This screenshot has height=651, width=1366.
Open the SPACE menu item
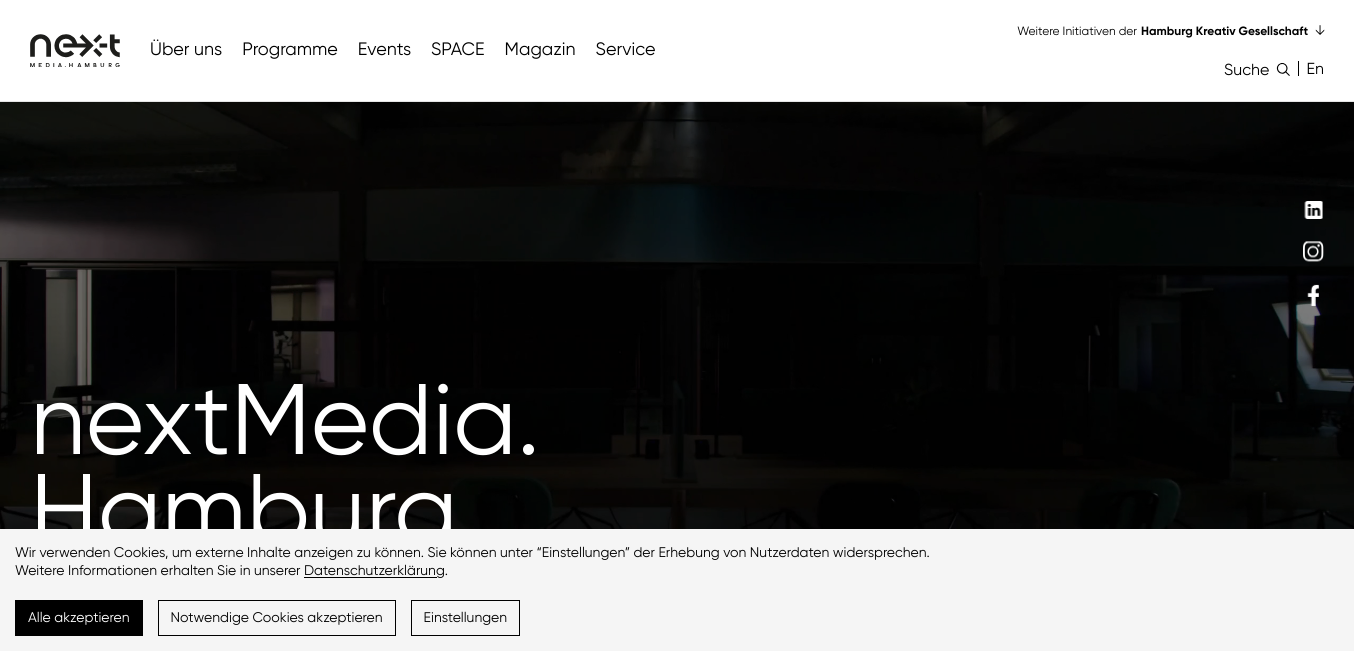(458, 49)
